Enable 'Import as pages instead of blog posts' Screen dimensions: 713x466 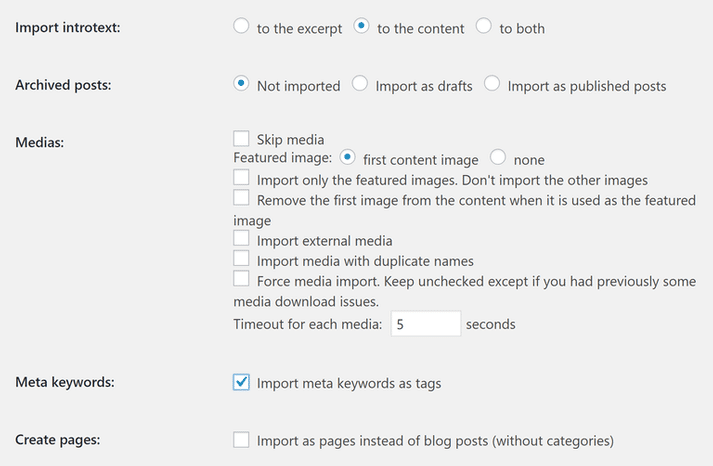pyautogui.click(x=241, y=439)
